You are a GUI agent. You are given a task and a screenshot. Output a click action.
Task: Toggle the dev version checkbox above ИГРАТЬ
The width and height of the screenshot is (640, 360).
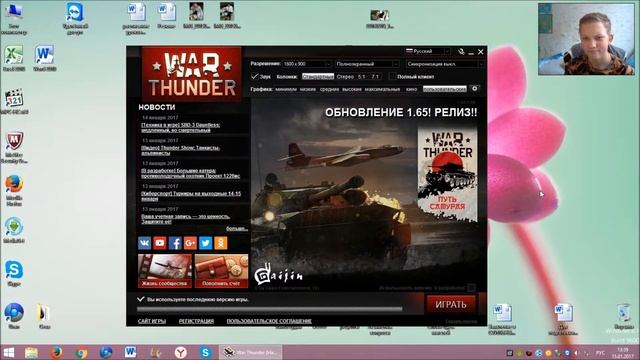coord(471,288)
